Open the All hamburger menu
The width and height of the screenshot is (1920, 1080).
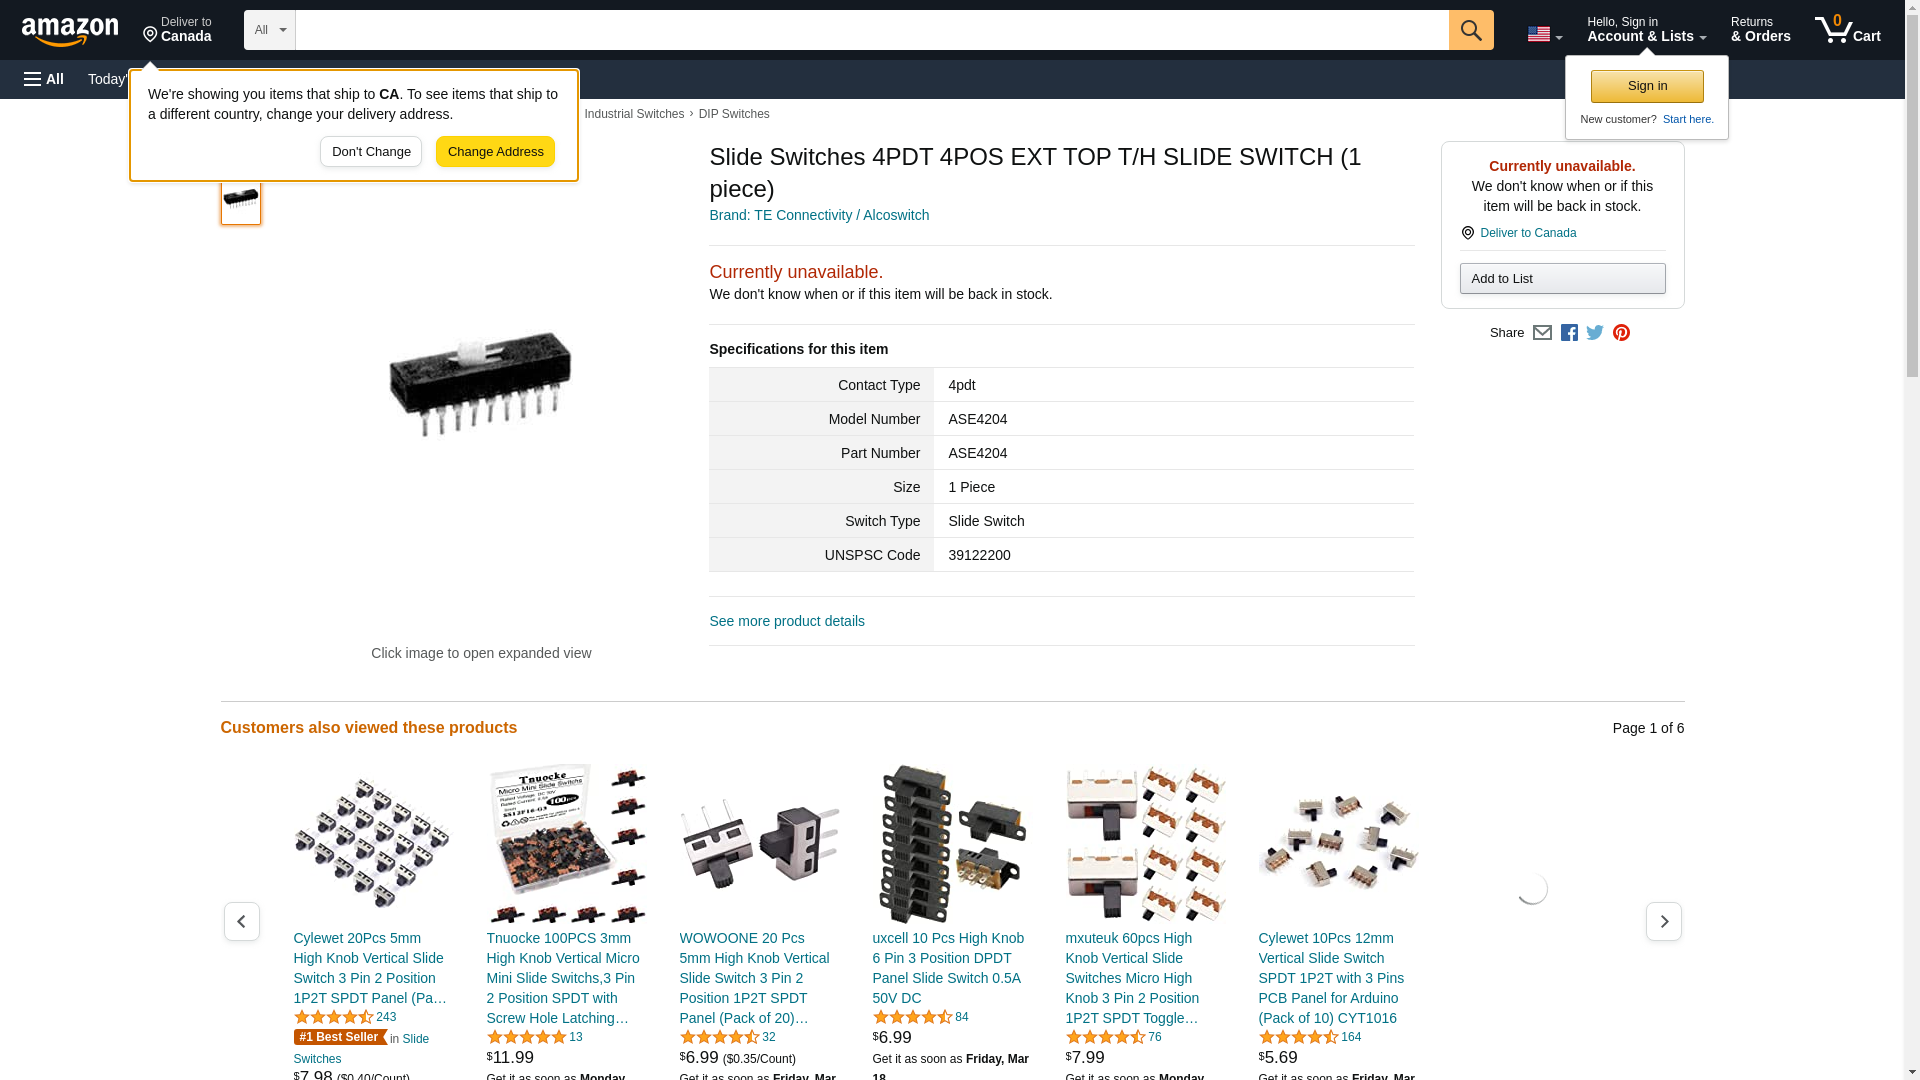(44, 79)
